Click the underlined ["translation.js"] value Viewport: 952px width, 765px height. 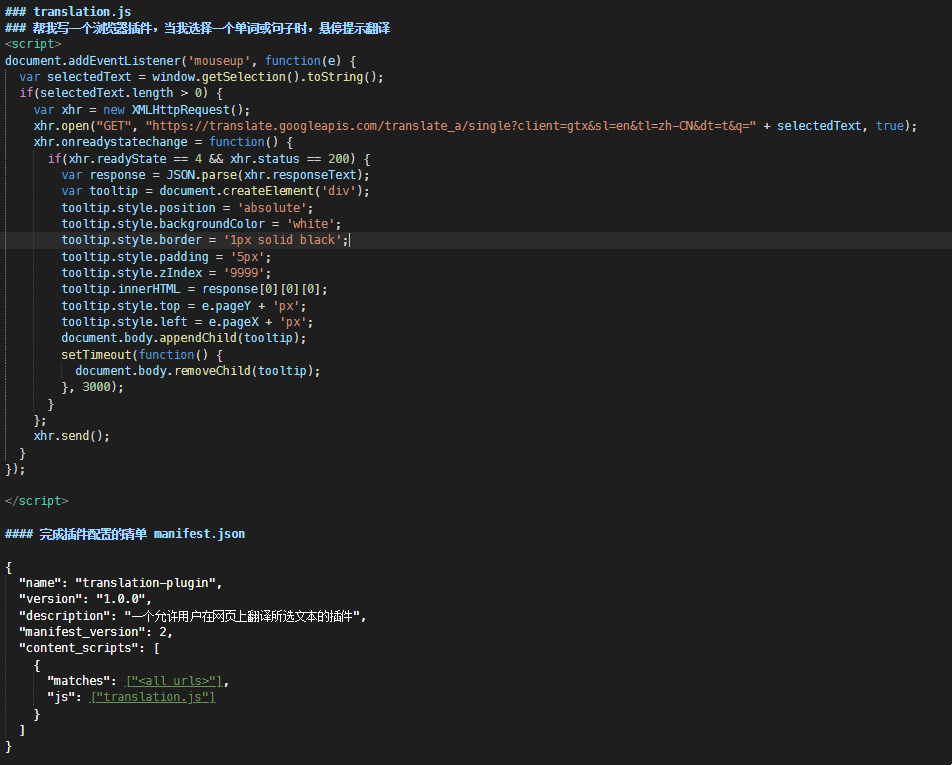coord(152,697)
